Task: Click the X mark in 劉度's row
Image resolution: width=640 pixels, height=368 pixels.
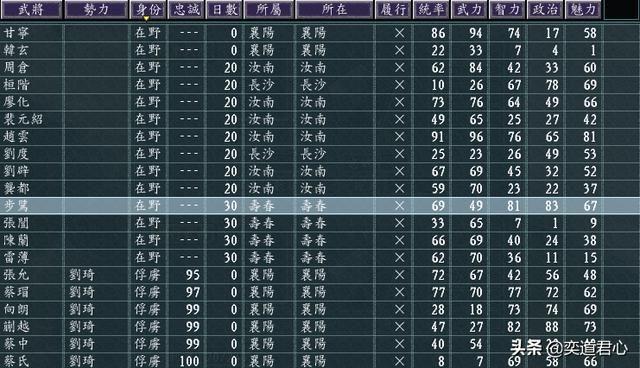Action: [x=400, y=154]
